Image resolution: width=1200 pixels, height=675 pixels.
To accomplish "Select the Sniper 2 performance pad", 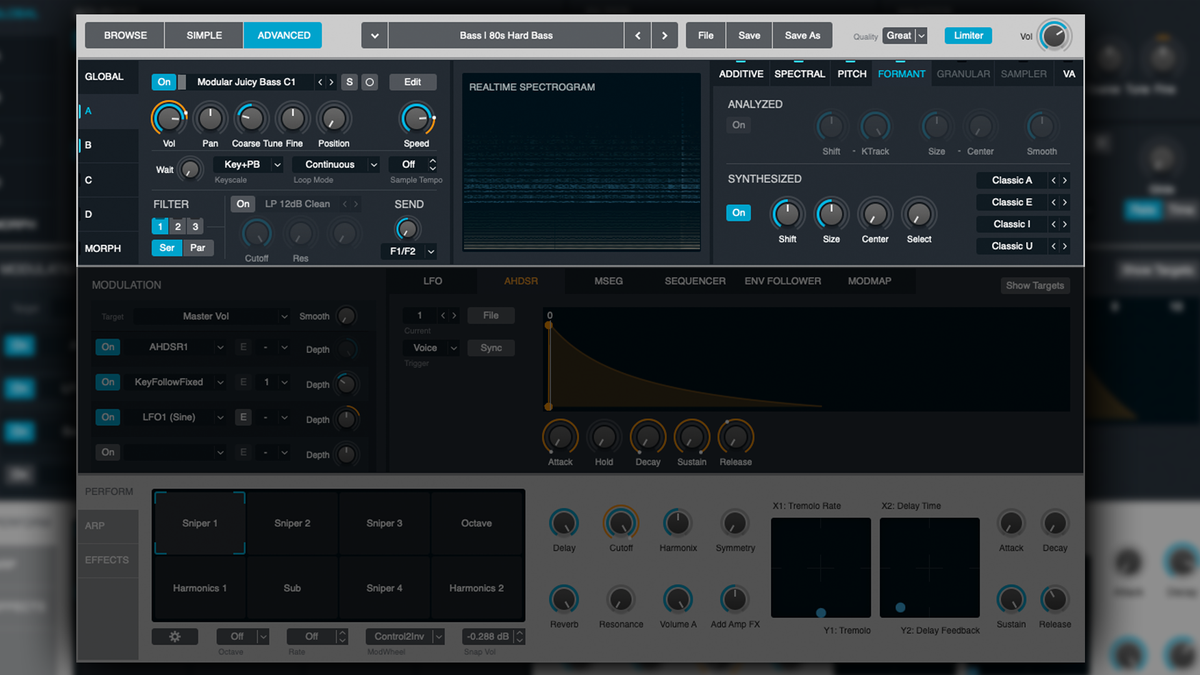I will [x=291, y=522].
